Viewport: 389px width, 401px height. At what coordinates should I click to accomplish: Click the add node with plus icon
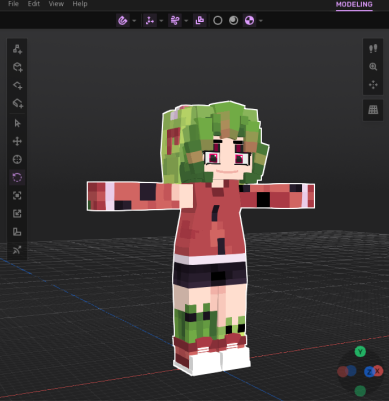17,49
